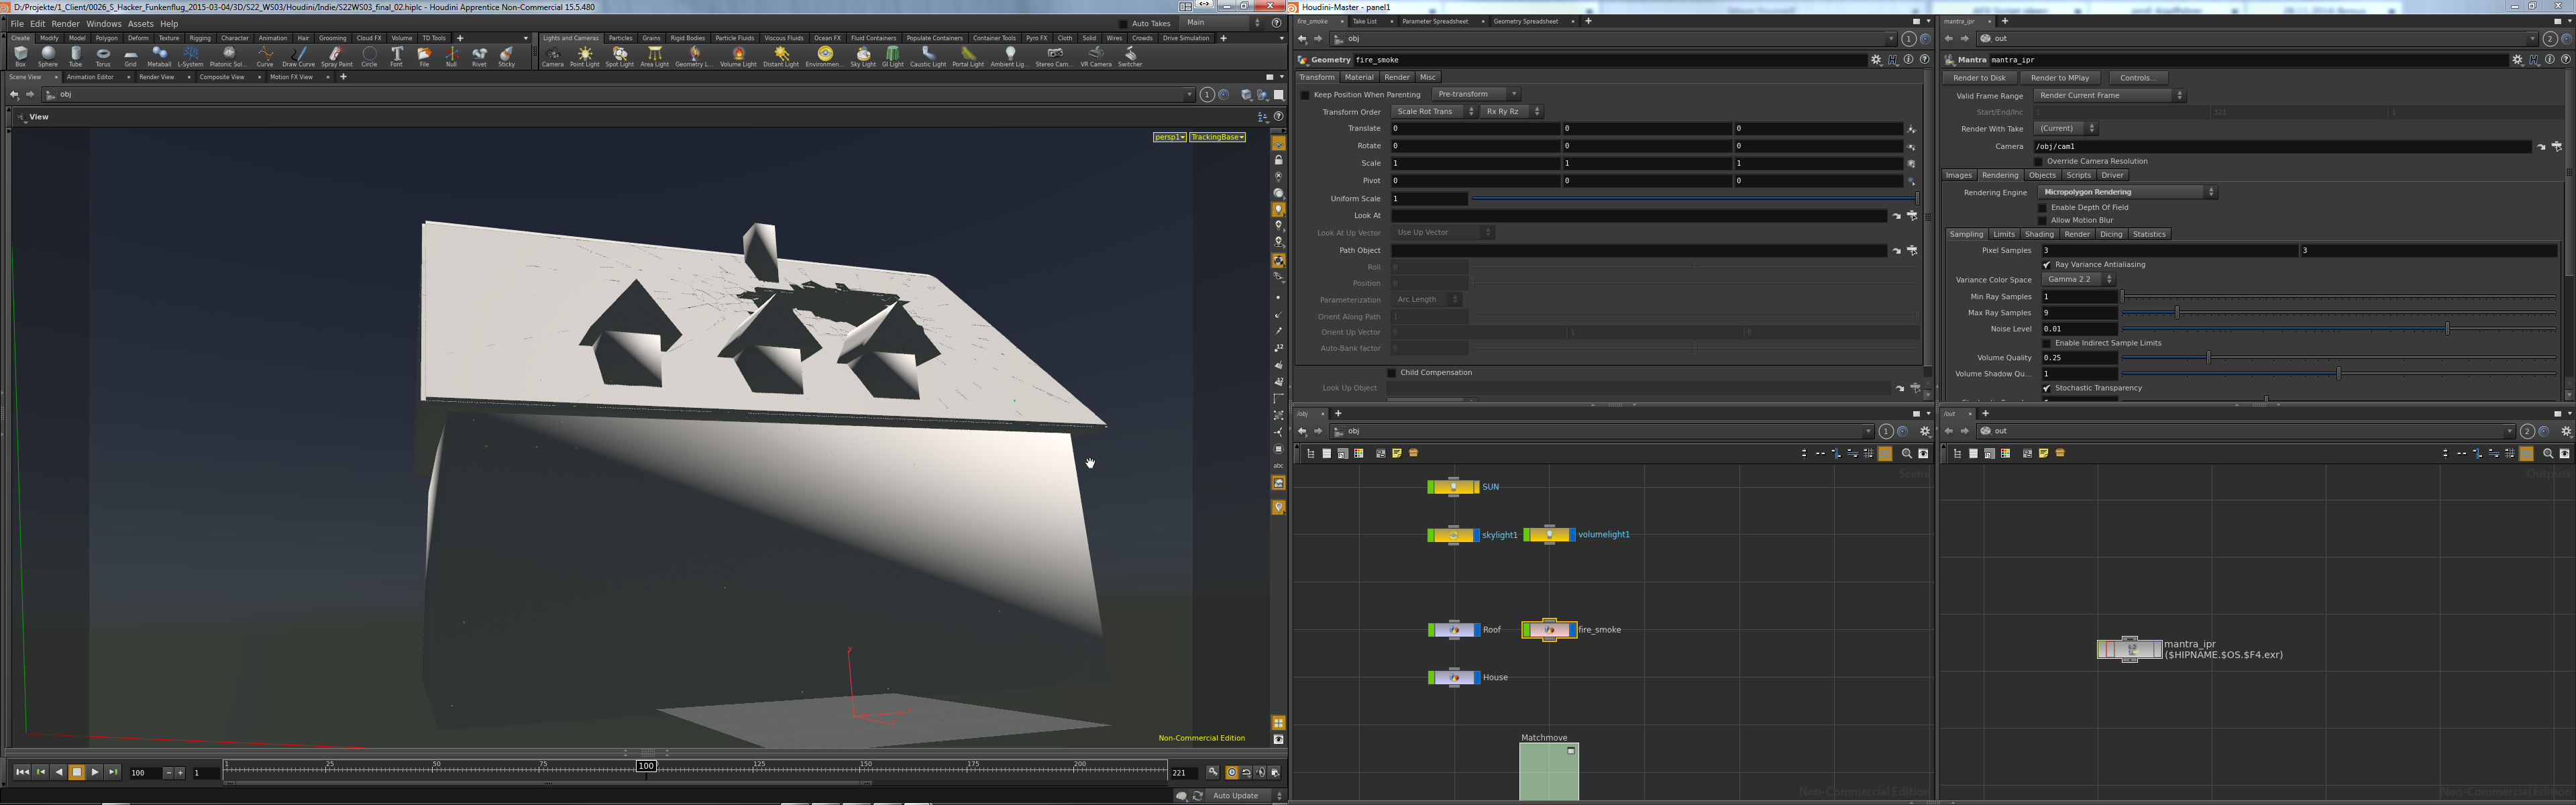Adjust the Volume Quality slider
This screenshot has height=805, width=2576.
click(x=2339, y=358)
